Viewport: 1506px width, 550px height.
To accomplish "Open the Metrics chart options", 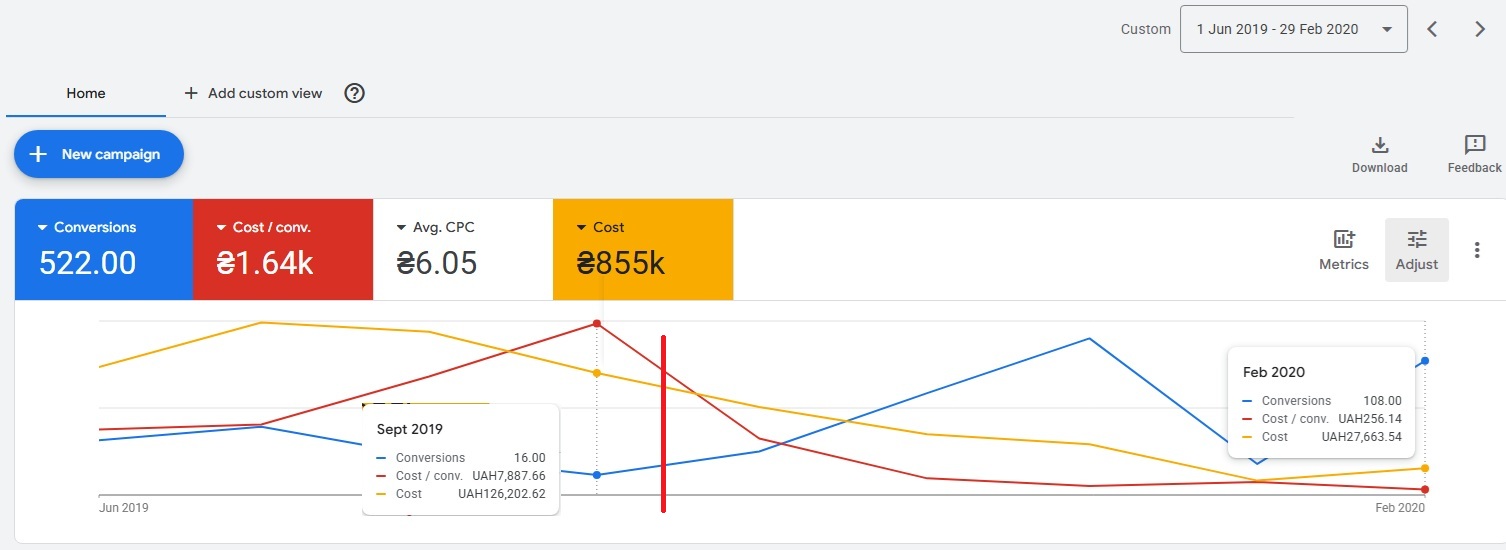I will pyautogui.click(x=1343, y=250).
